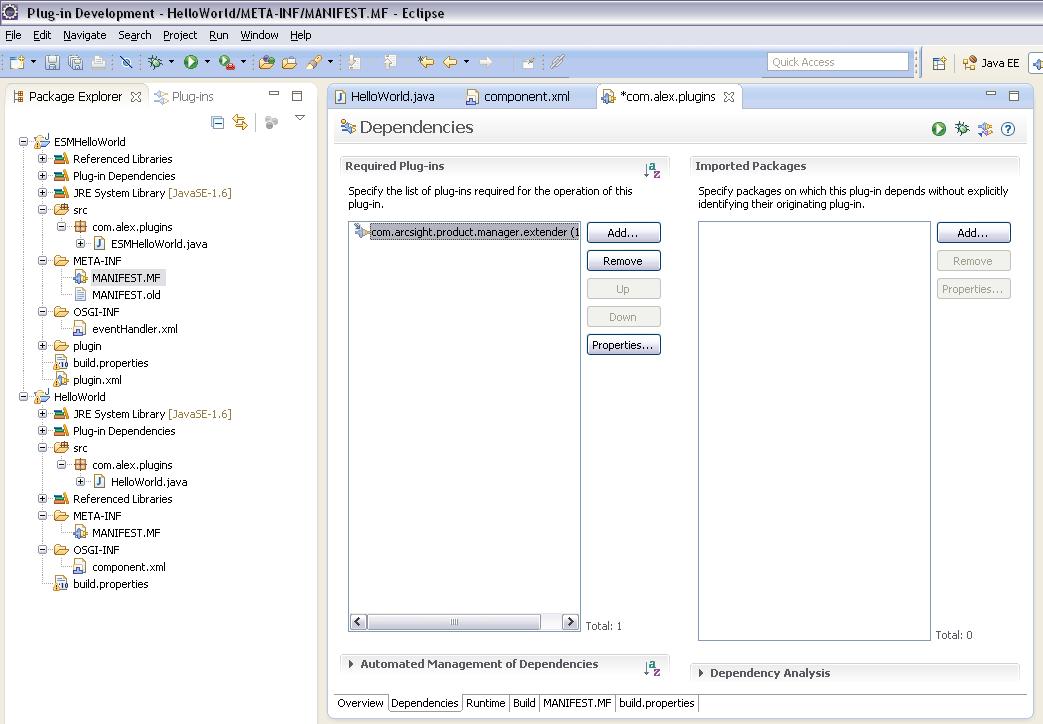The image size is (1043, 724).
Task: Maximize the editor area
Action: [1014, 96]
